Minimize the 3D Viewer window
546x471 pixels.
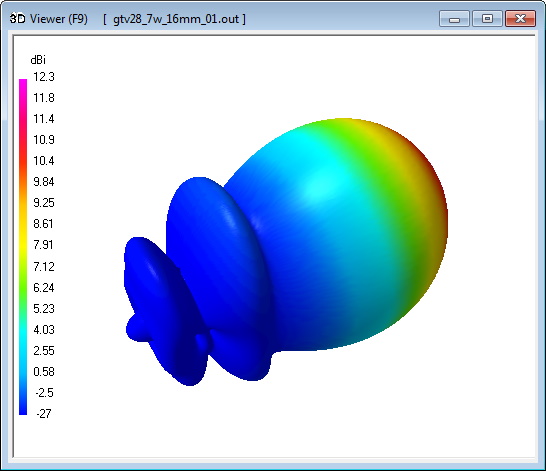(454, 18)
